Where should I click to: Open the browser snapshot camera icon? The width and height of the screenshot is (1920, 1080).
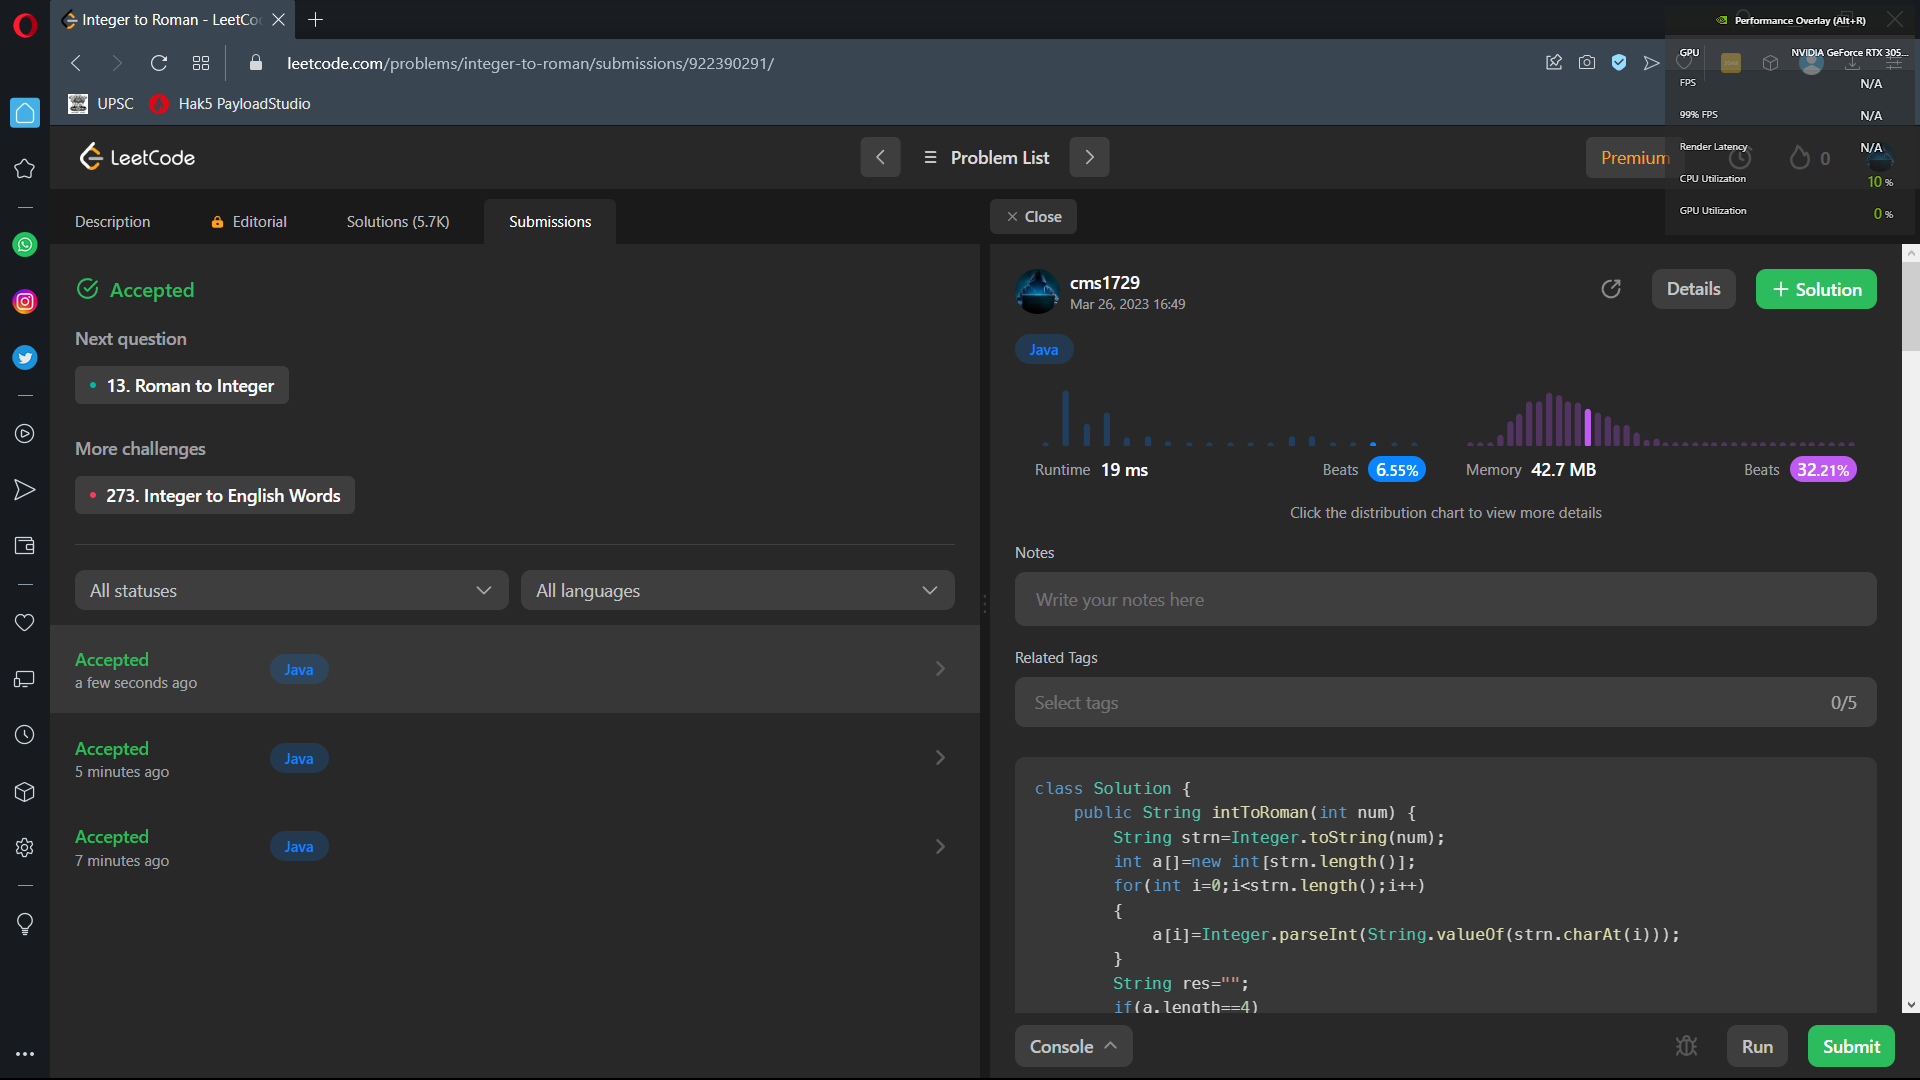click(1587, 63)
